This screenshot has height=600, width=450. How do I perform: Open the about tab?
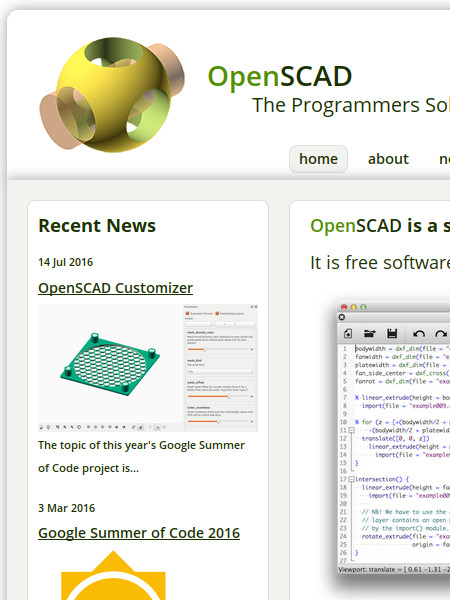pyautogui.click(x=388, y=159)
